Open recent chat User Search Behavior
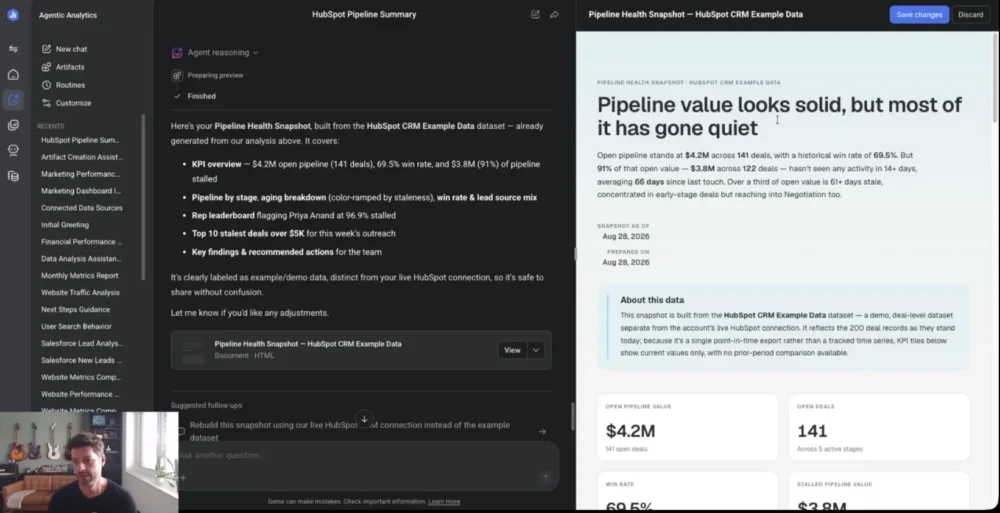 [76, 327]
